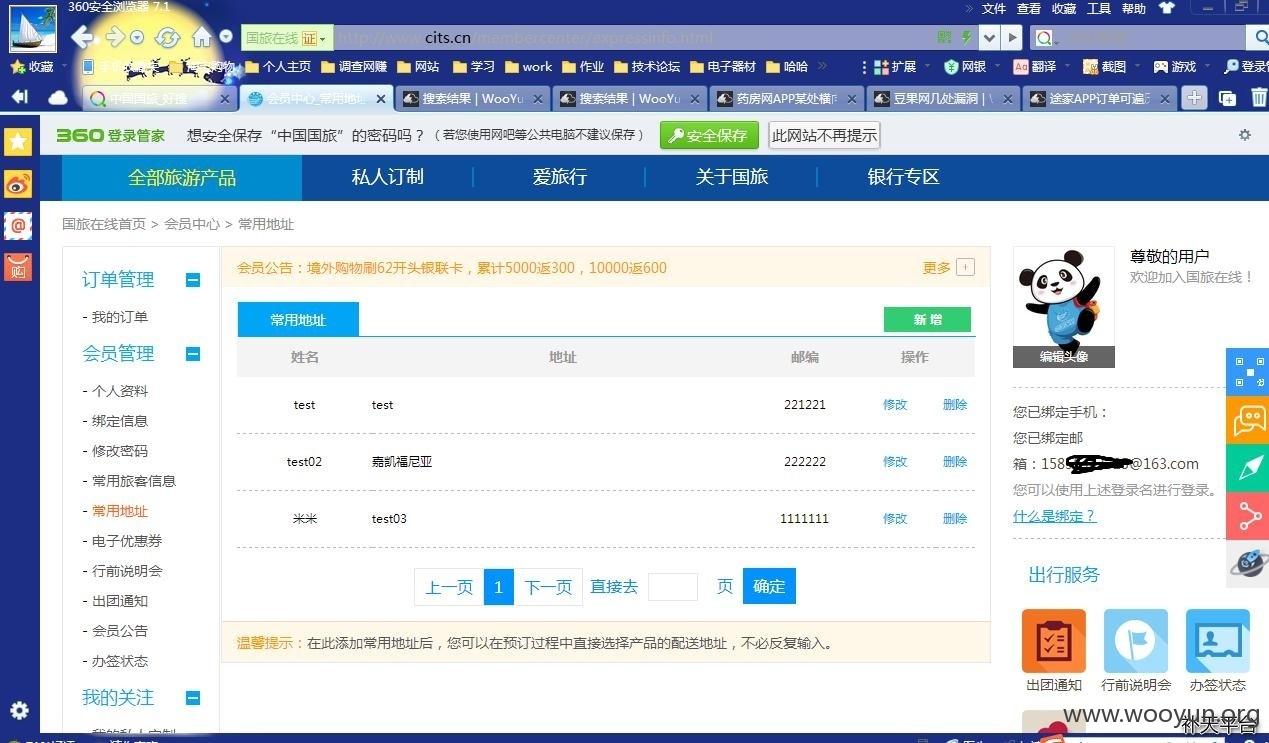Open the 出团通知 service icon
The height and width of the screenshot is (743, 1269).
tap(1054, 641)
